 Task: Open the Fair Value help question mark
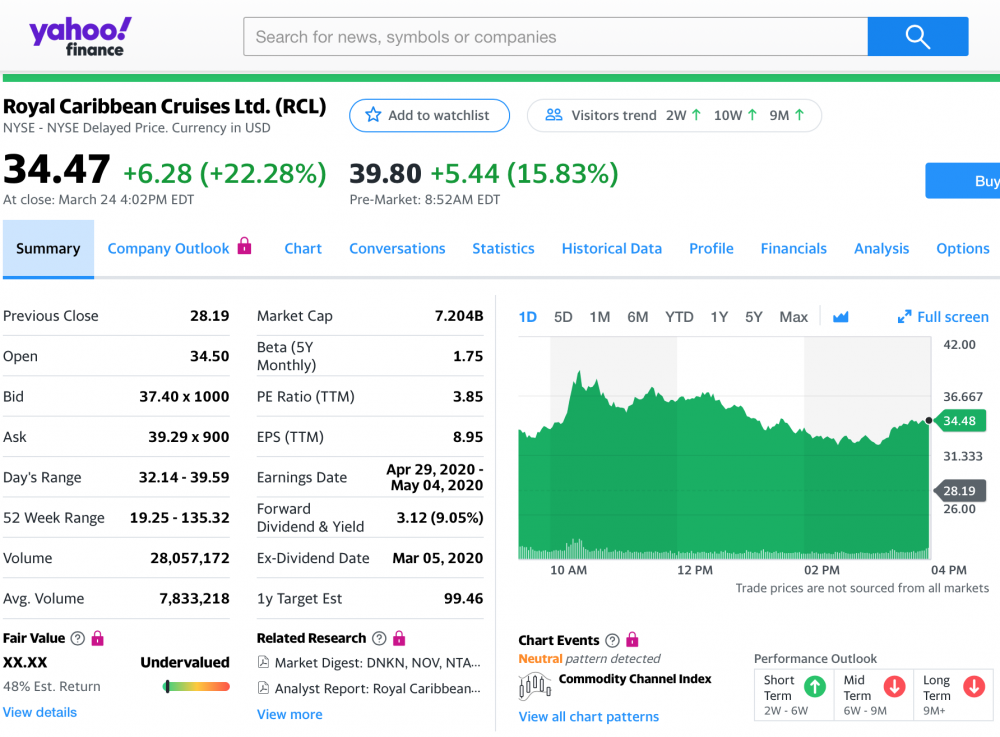coord(78,638)
